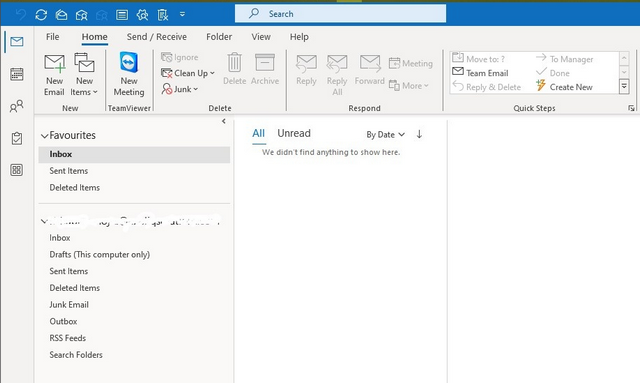
Task: Click the Delete trash can button
Action: click(234, 69)
